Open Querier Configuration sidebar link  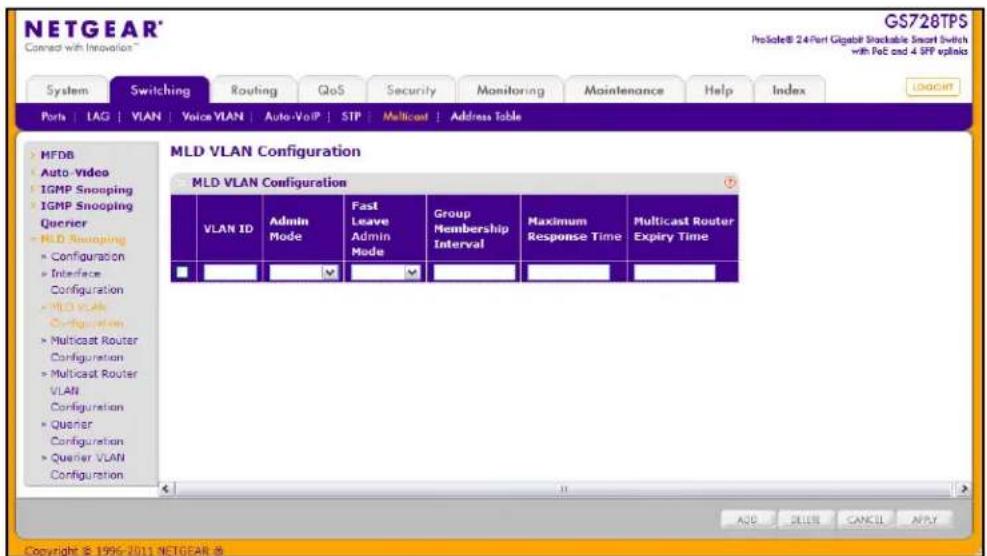(86, 433)
